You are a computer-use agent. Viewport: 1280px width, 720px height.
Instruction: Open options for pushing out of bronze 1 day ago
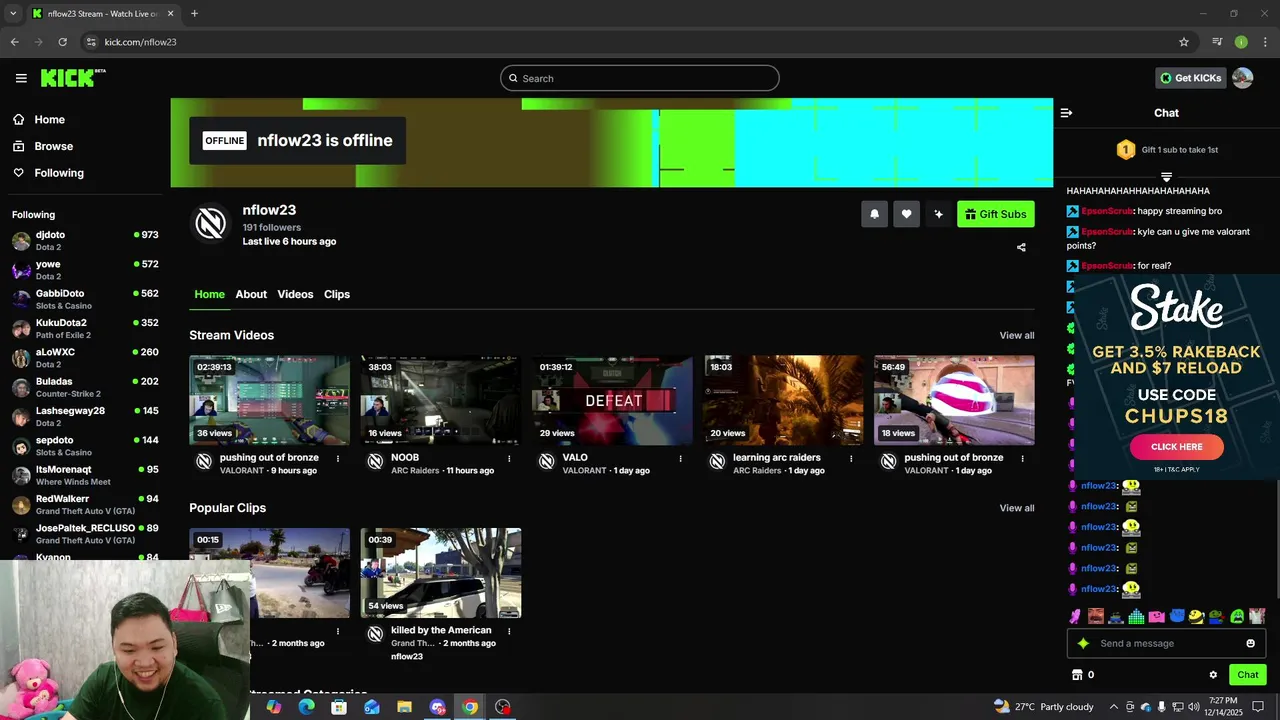tap(1022, 459)
